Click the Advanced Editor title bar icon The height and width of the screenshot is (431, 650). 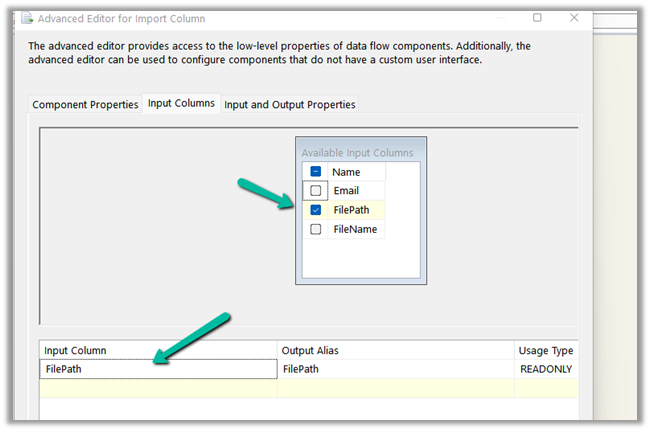pyautogui.click(x=27, y=18)
